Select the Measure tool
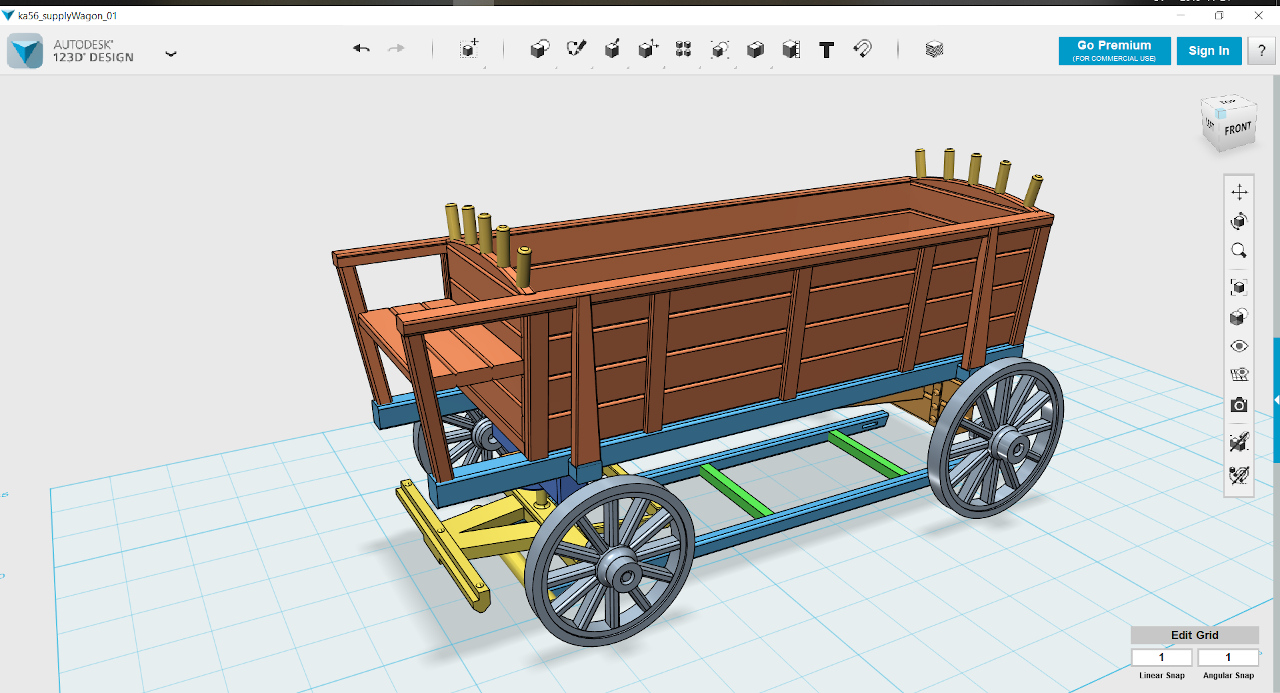The width and height of the screenshot is (1280, 693). (x=791, y=49)
